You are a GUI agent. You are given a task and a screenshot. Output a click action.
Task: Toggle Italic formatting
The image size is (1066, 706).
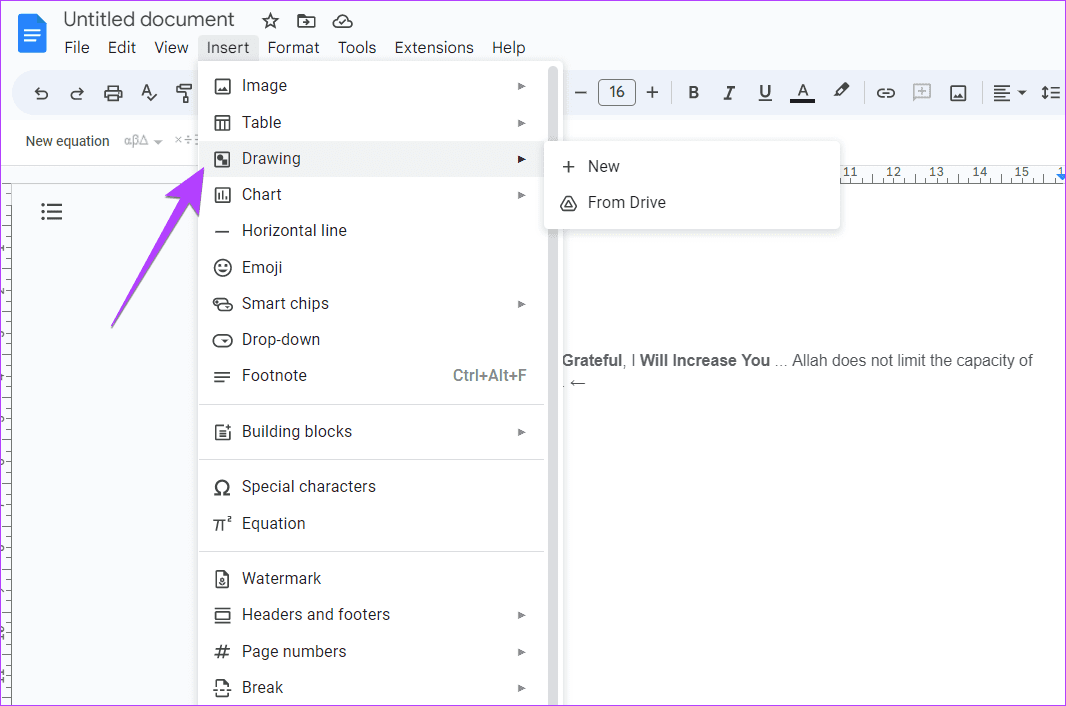tap(729, 93)
